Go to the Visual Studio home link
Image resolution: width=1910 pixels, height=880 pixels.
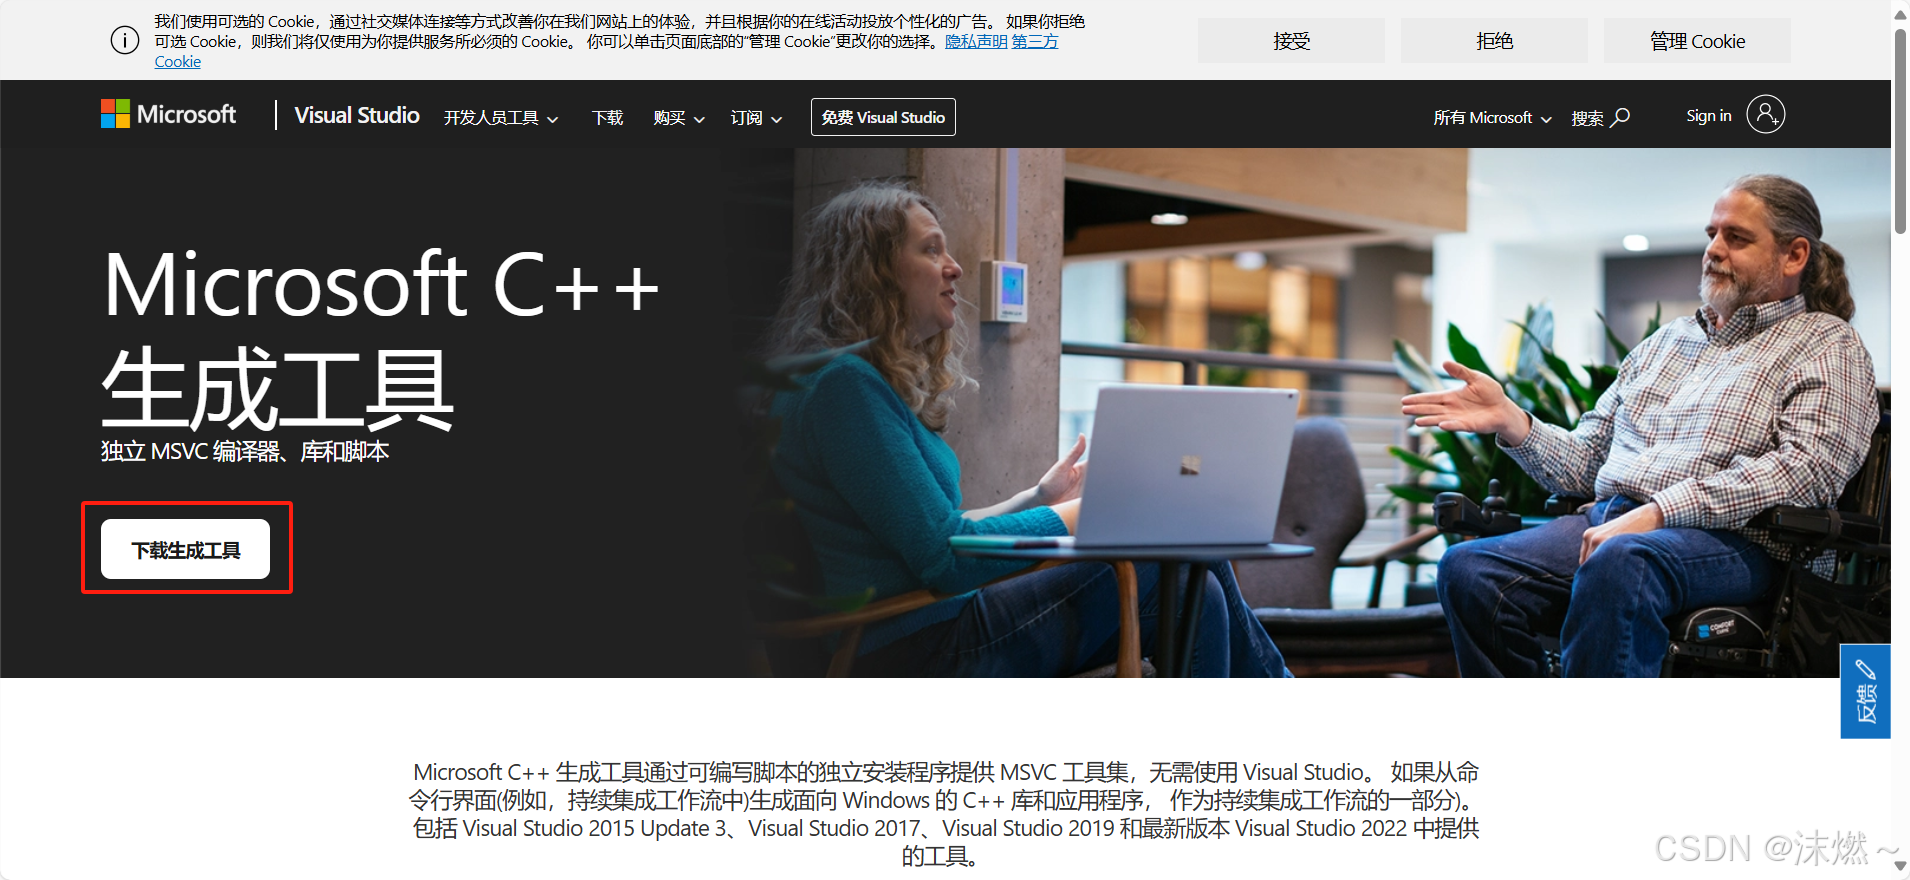[x=357, y=116]
